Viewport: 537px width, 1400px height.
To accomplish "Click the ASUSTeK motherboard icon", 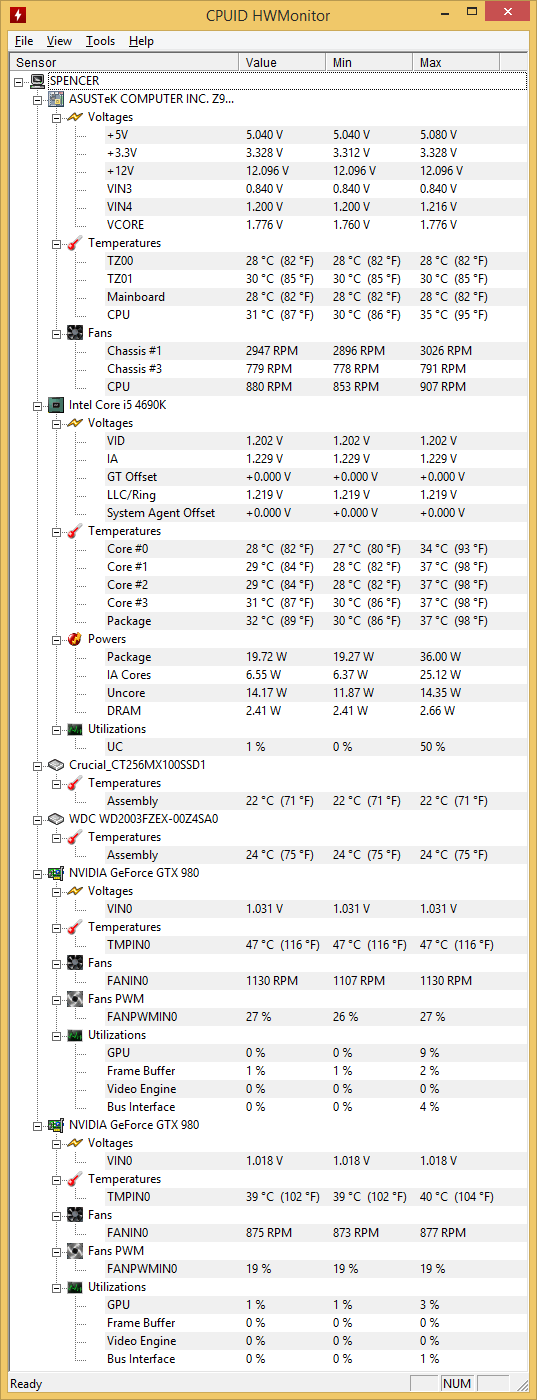I will click(x=57, y=99).
